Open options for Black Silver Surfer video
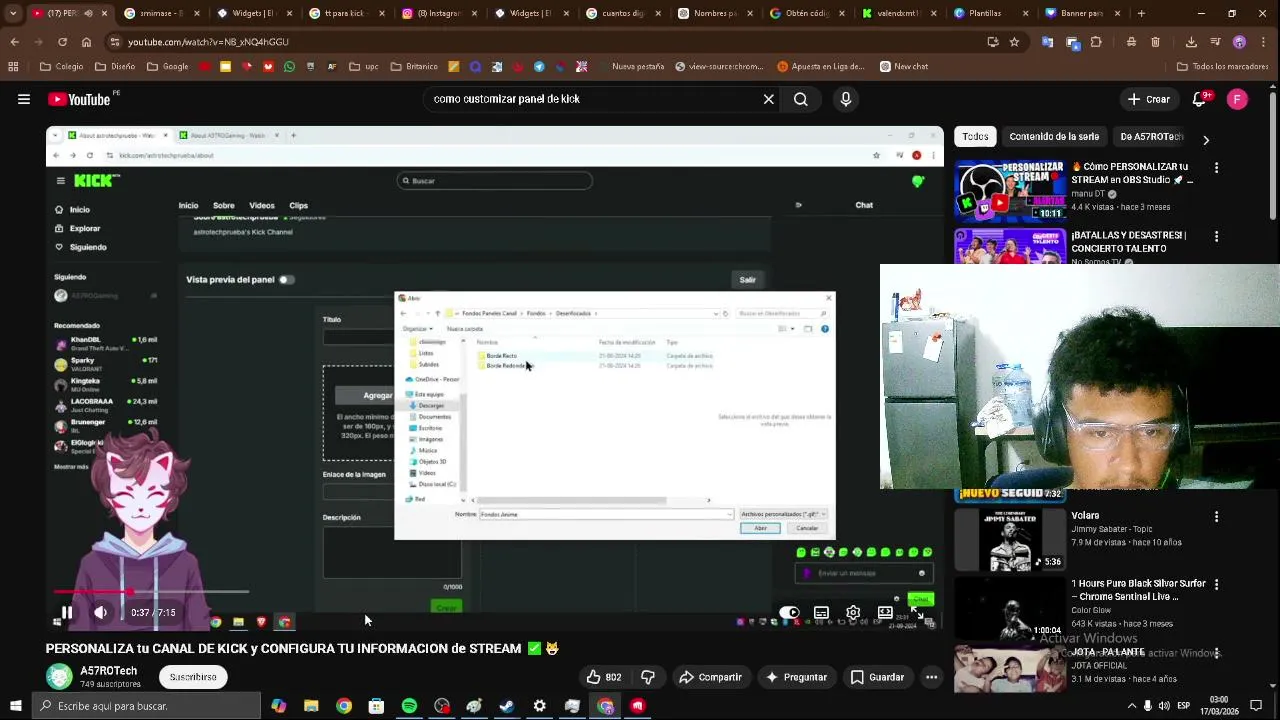 [1216, 585]
